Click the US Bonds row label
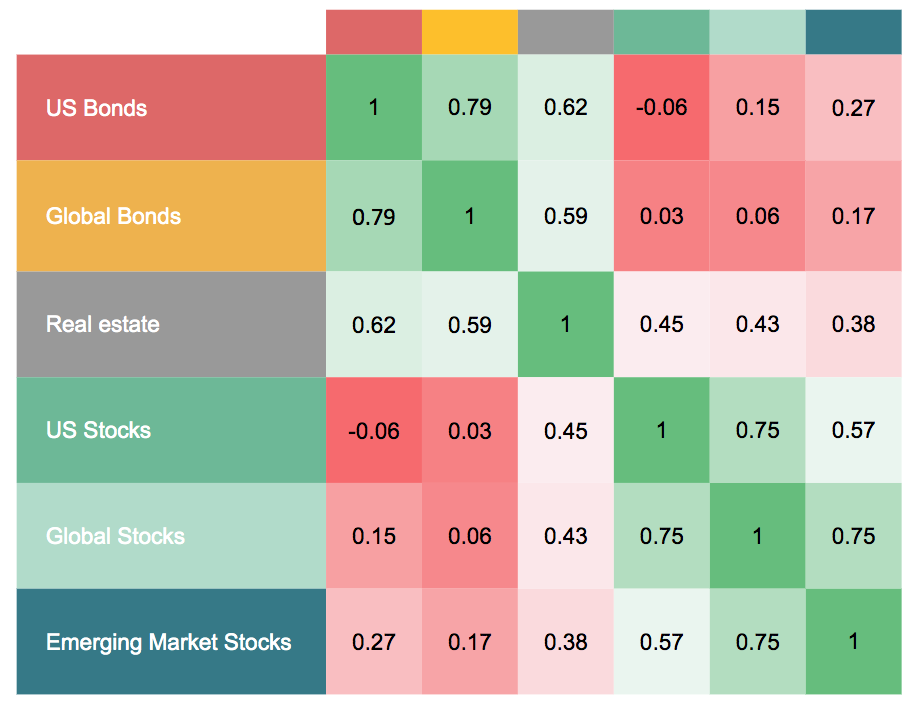This screenshot has width=912, height=710. pos(171,108)
